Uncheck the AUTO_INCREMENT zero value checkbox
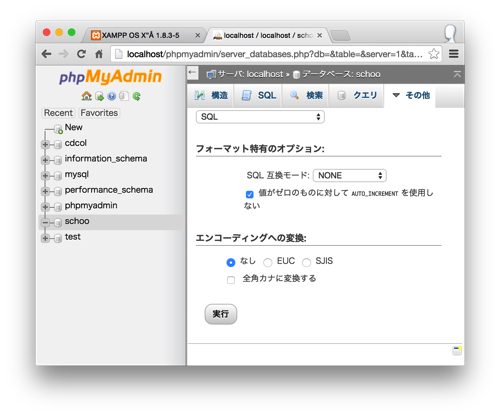 pos(249,194)
